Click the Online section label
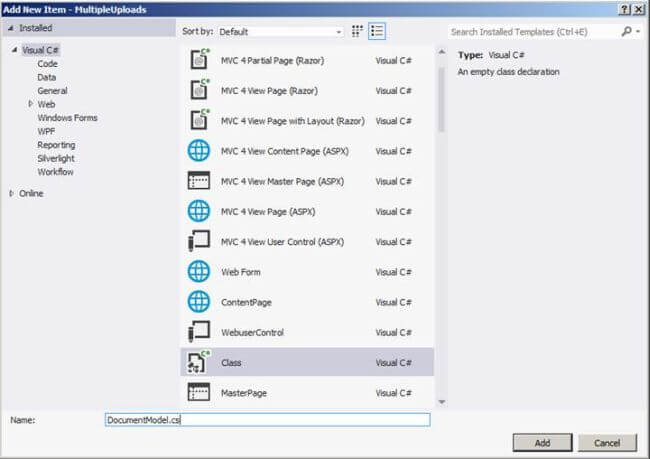The height and width of the screenshot is (459, 650). [x=31, y=193]
